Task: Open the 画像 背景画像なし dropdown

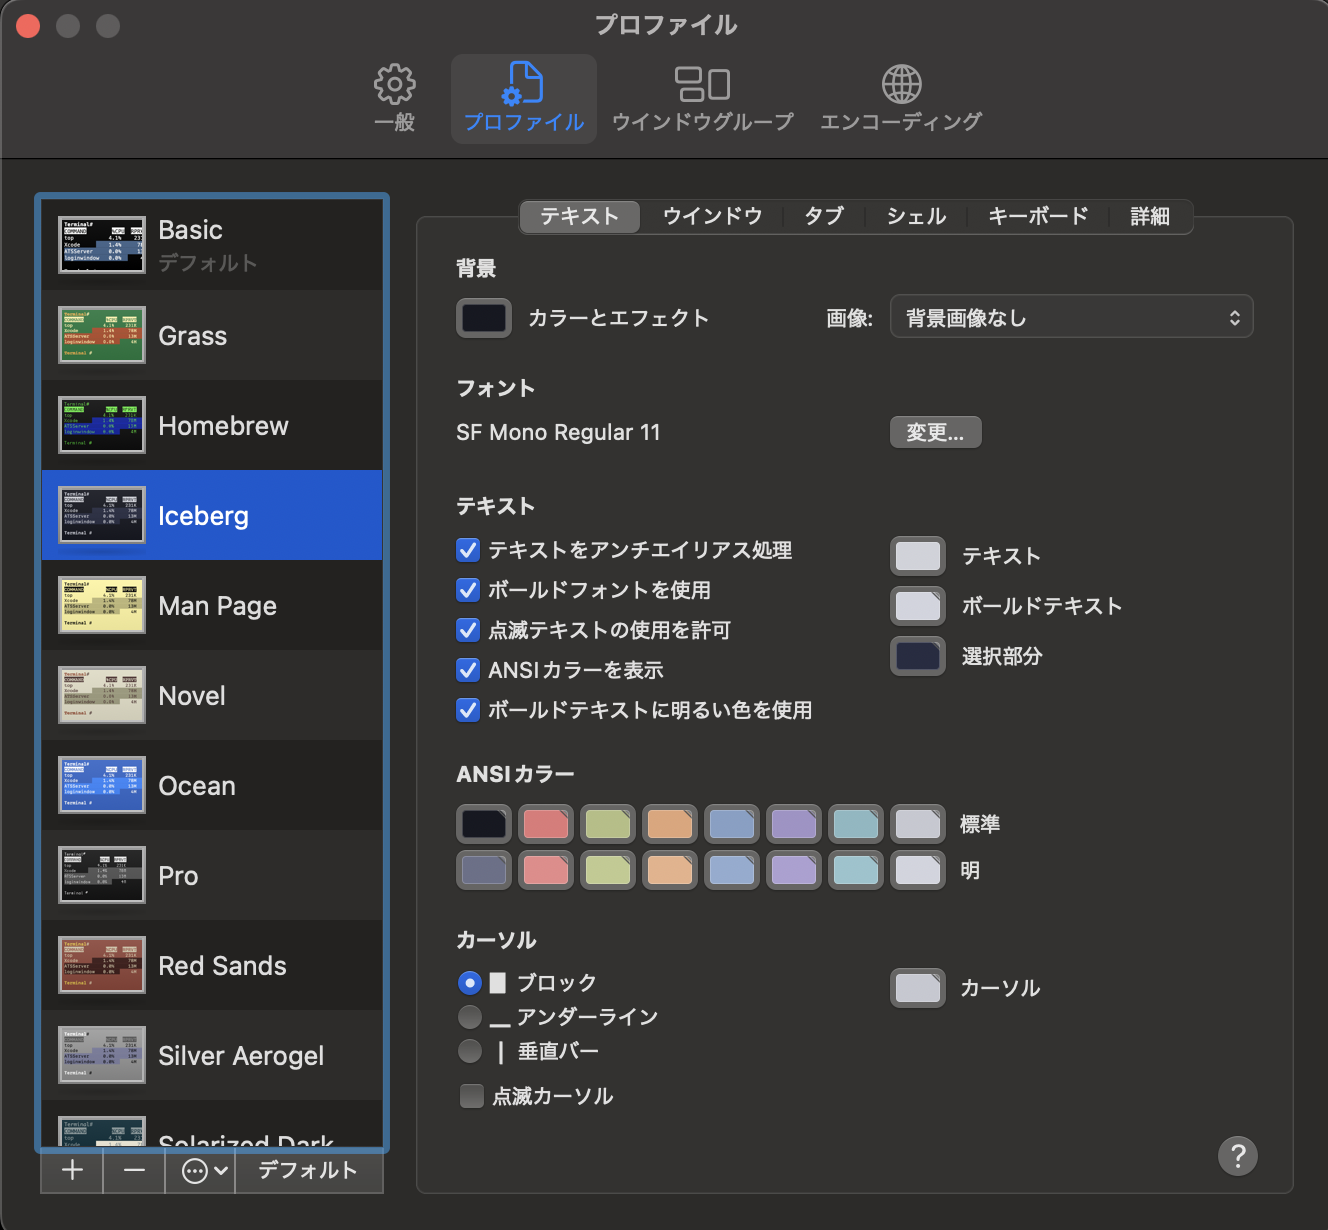Action: point(1071,317)
